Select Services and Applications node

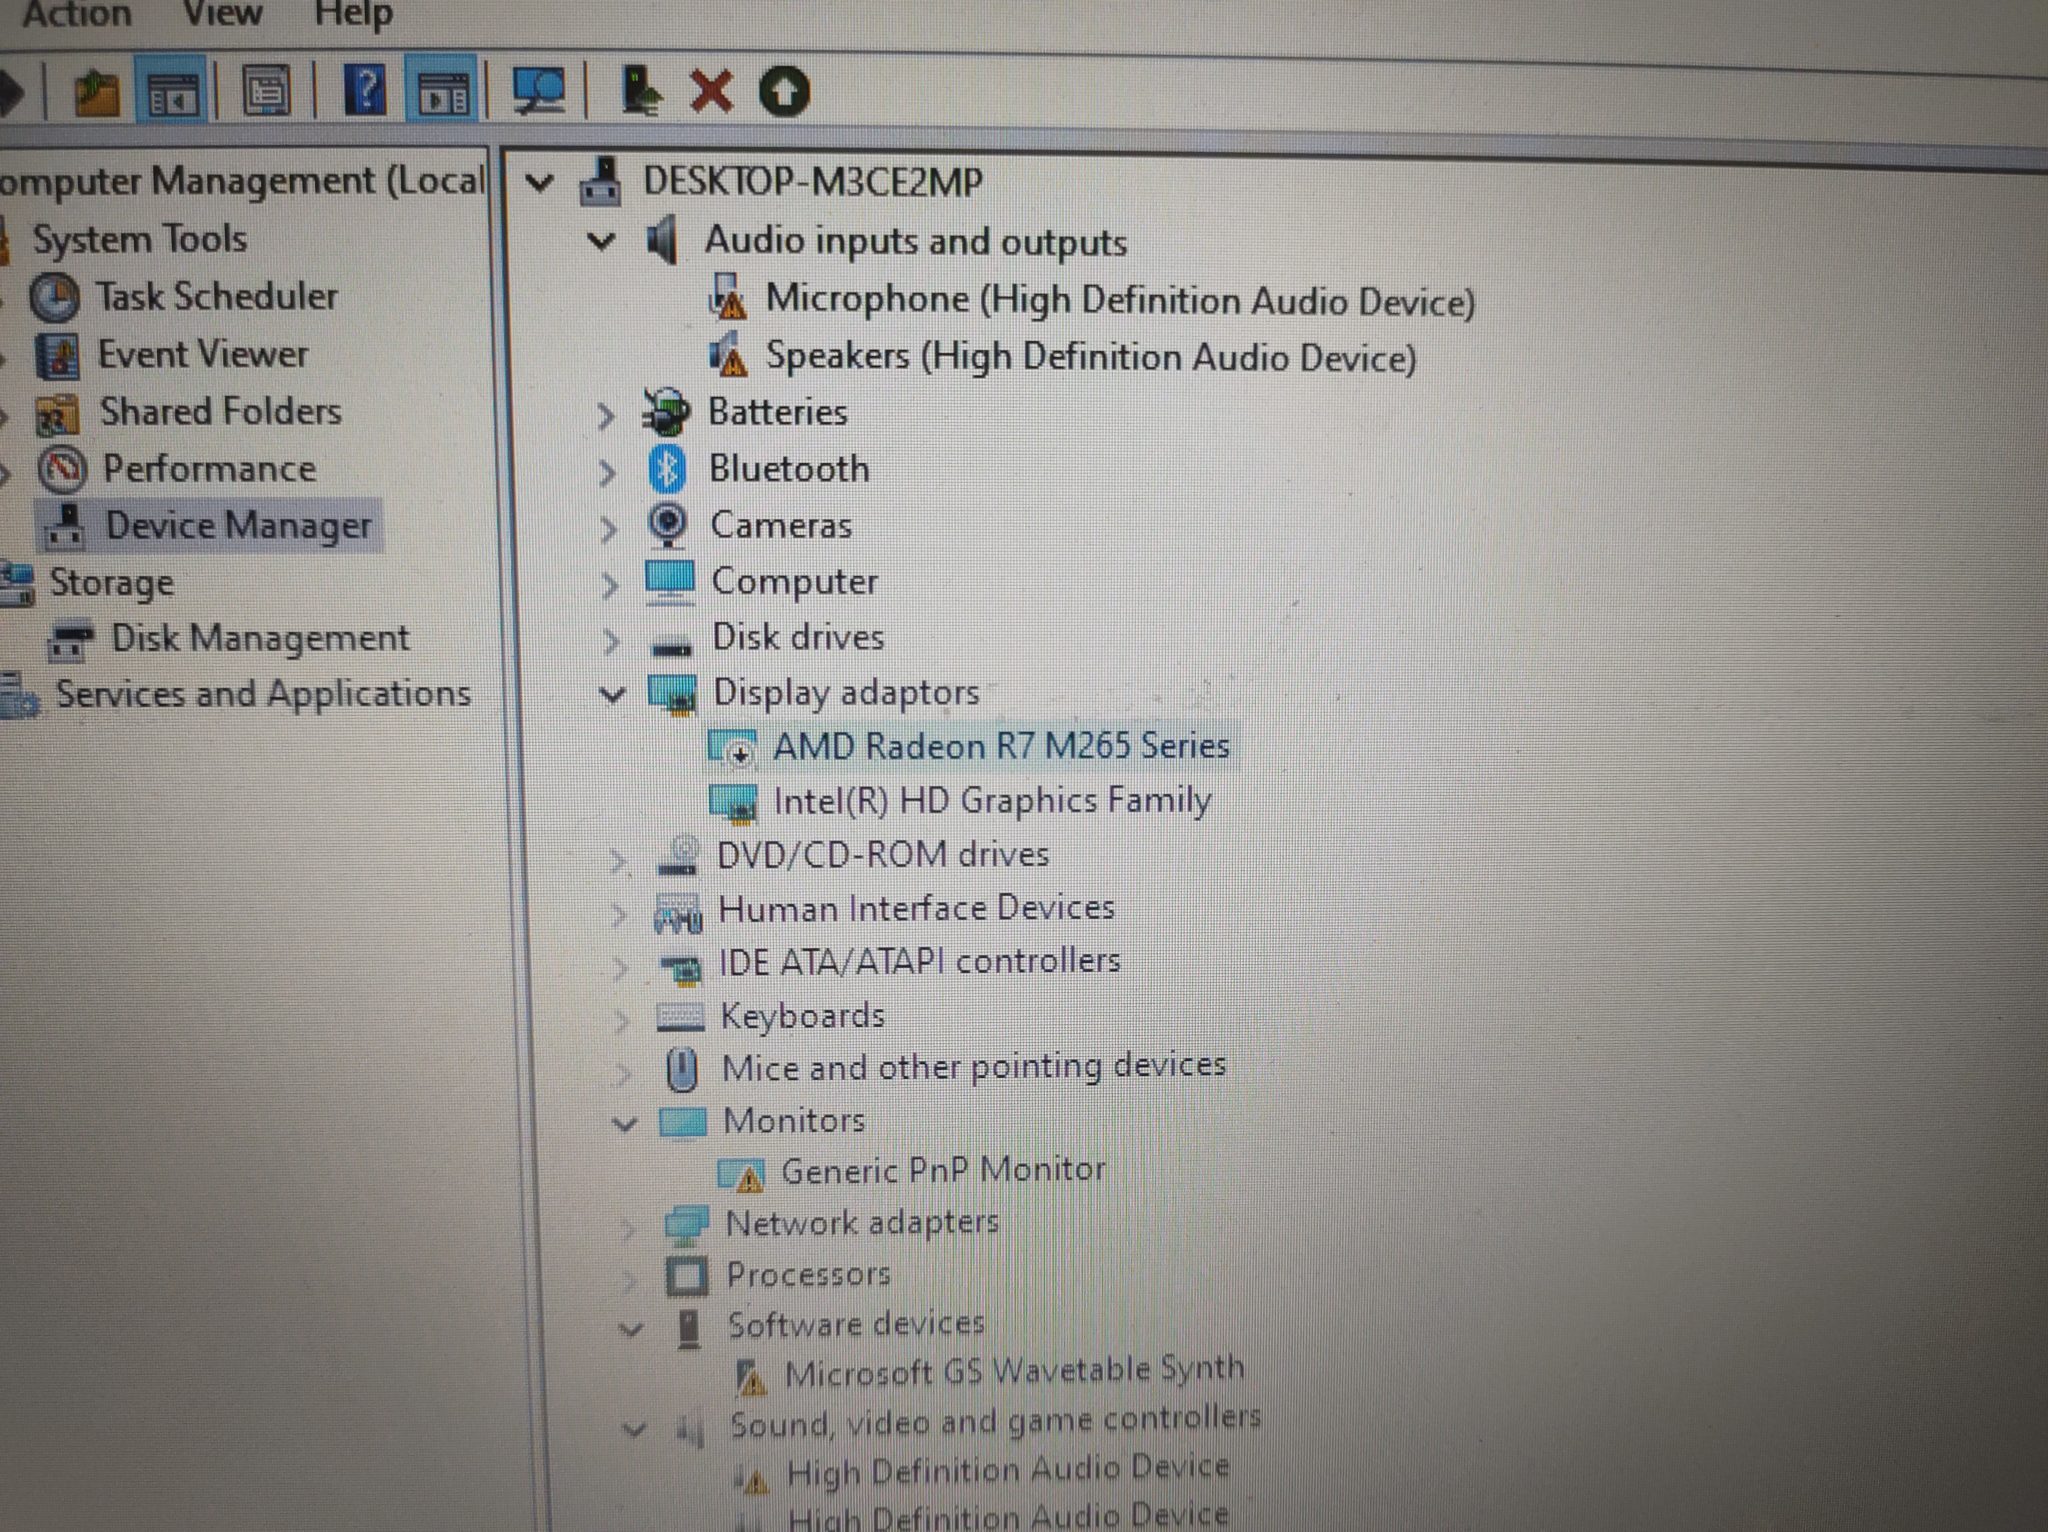pos(263,694)
